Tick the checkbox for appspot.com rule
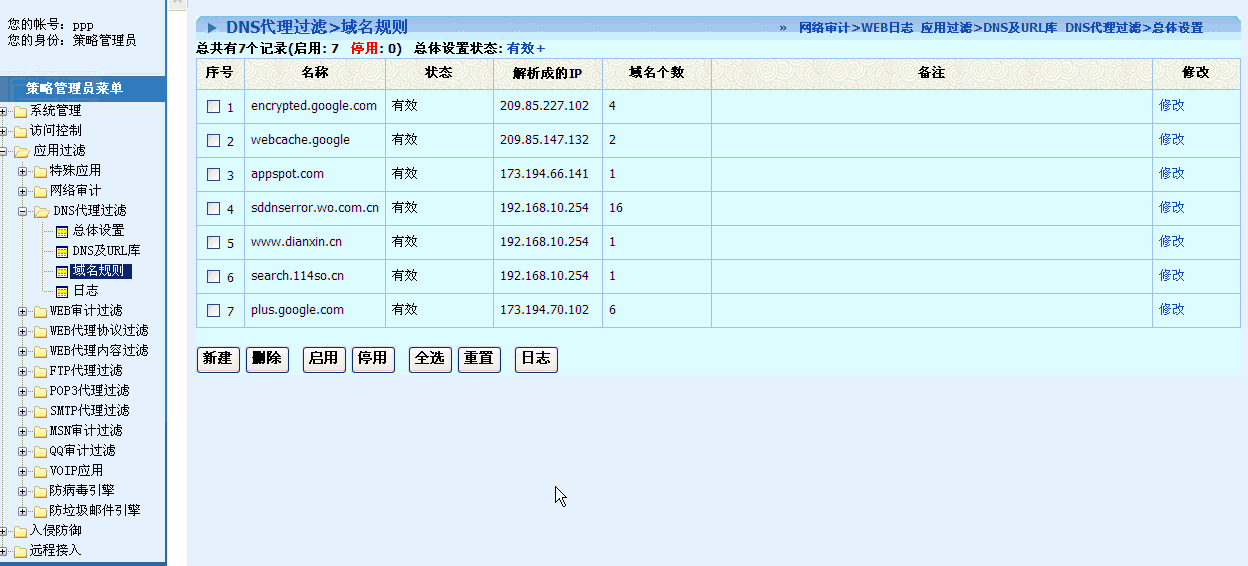This screenshot has height=566, width=1248. tap(213, 174)
